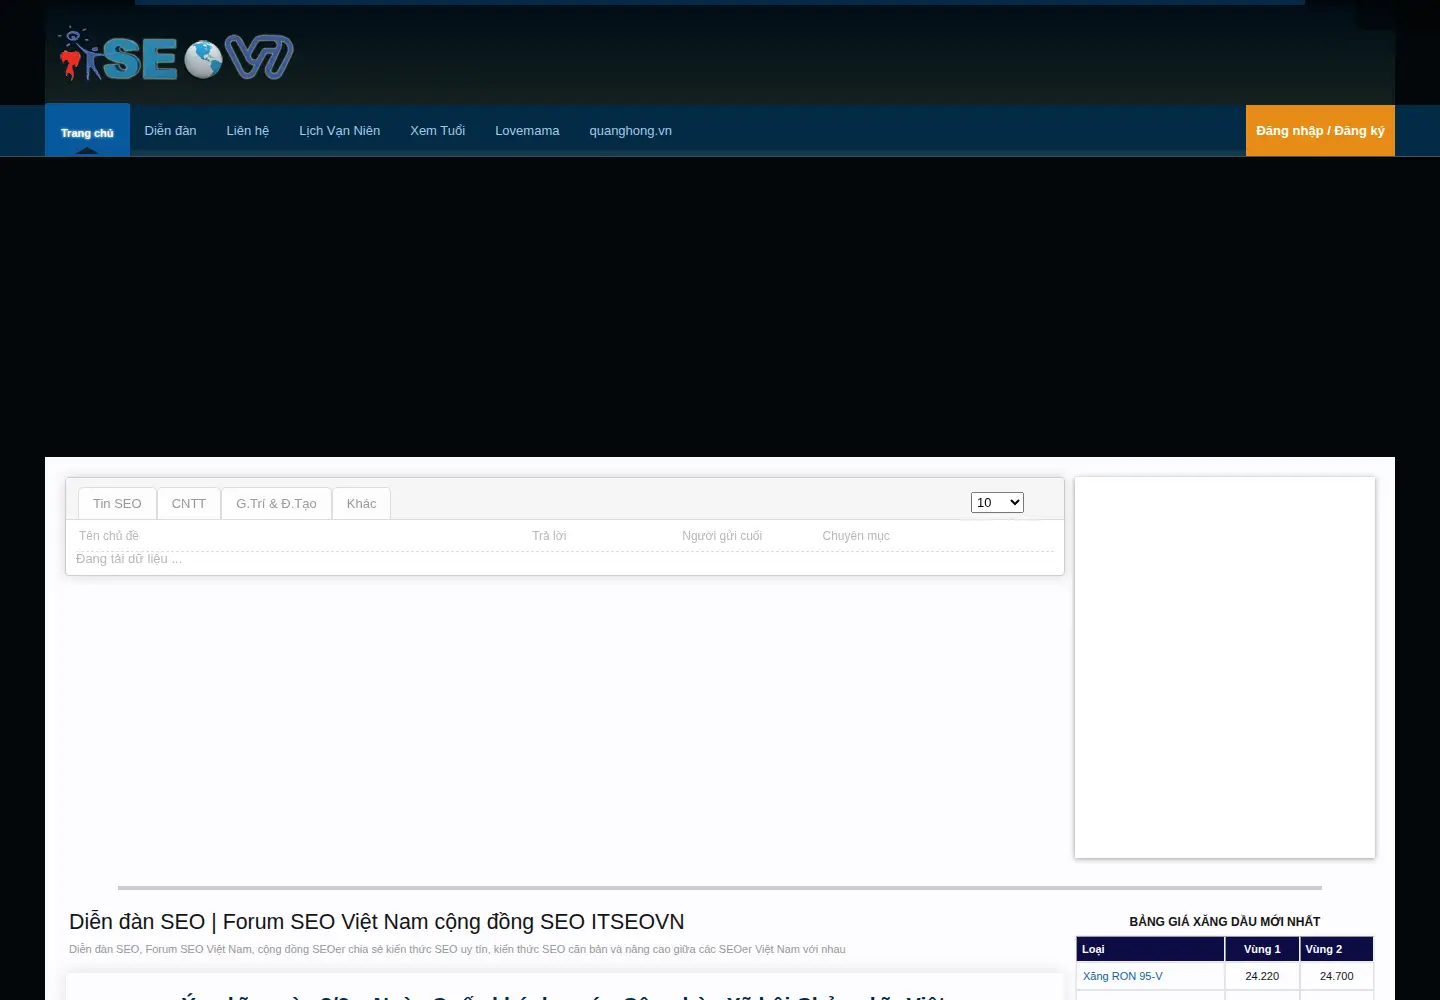Click the Người gửi cuối column header
The width and height of the screenshot is (1440, 1000).
point(722,536)
